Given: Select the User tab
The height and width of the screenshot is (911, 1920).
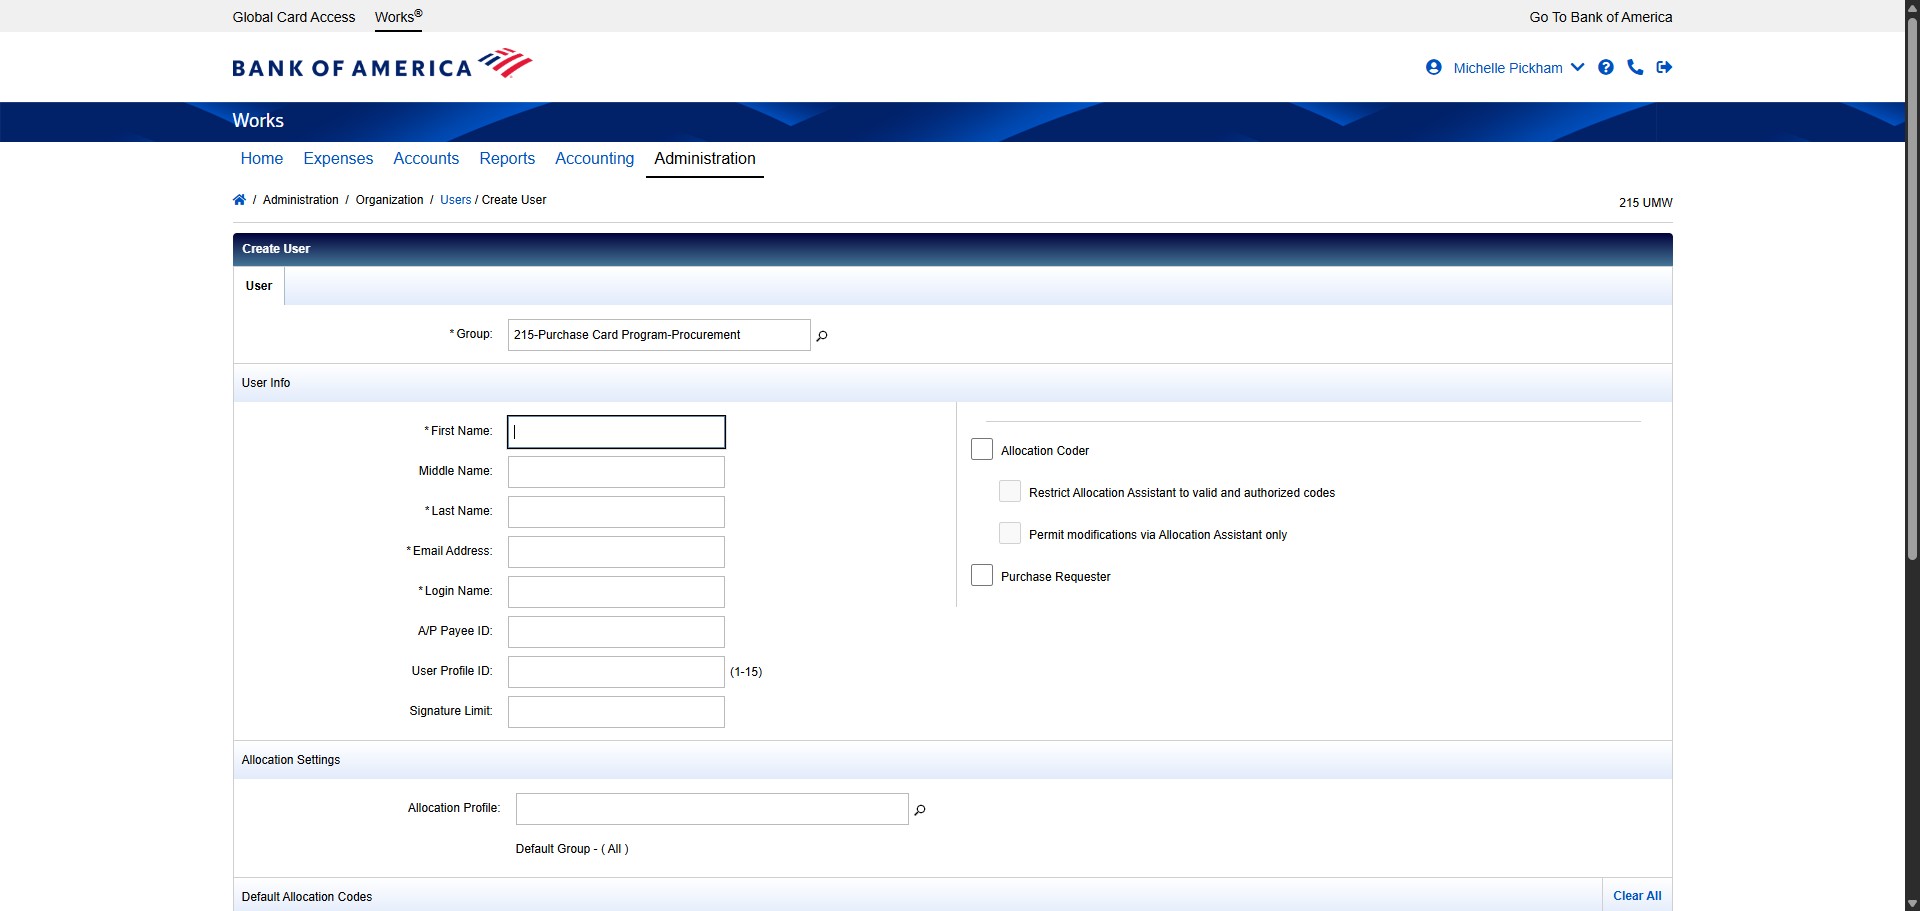Looking at the screenshot, I should pyautogui.click(x=258, y=285).
